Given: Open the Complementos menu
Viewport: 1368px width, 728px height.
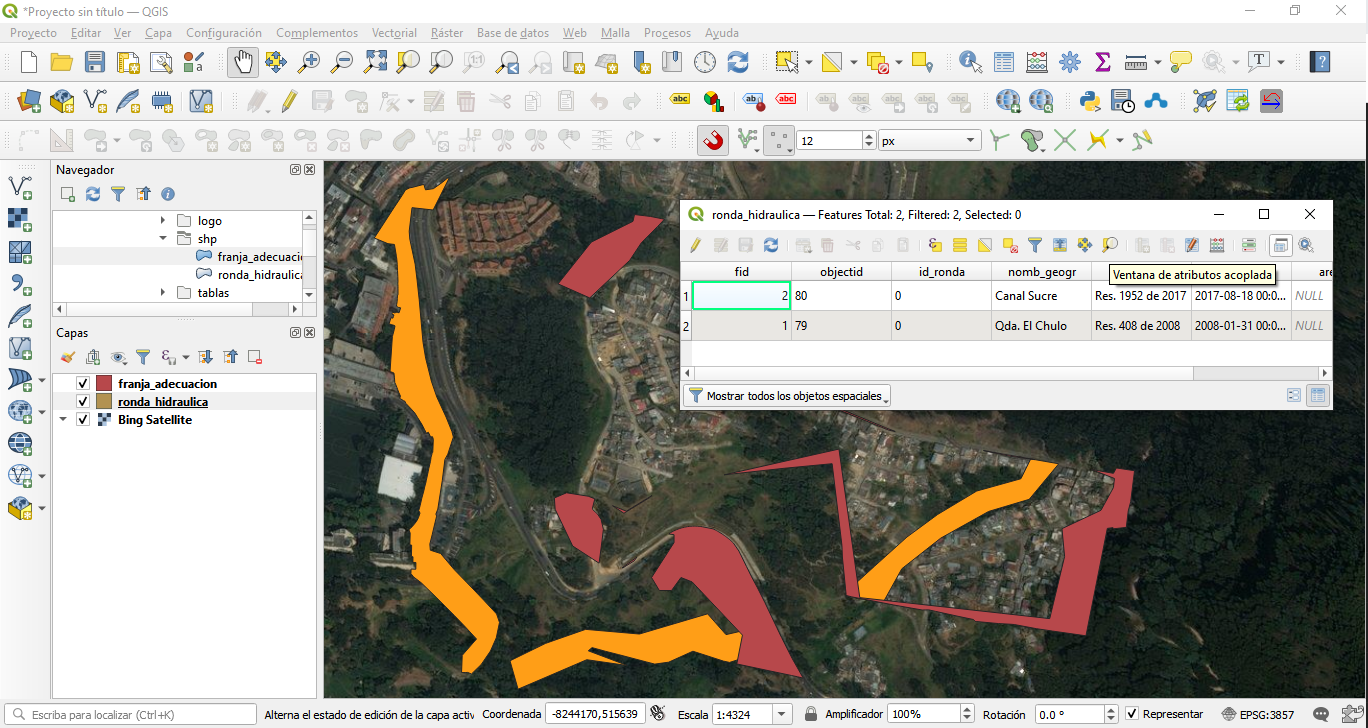Looking at the screenshot, I should (x=317, y=33).
